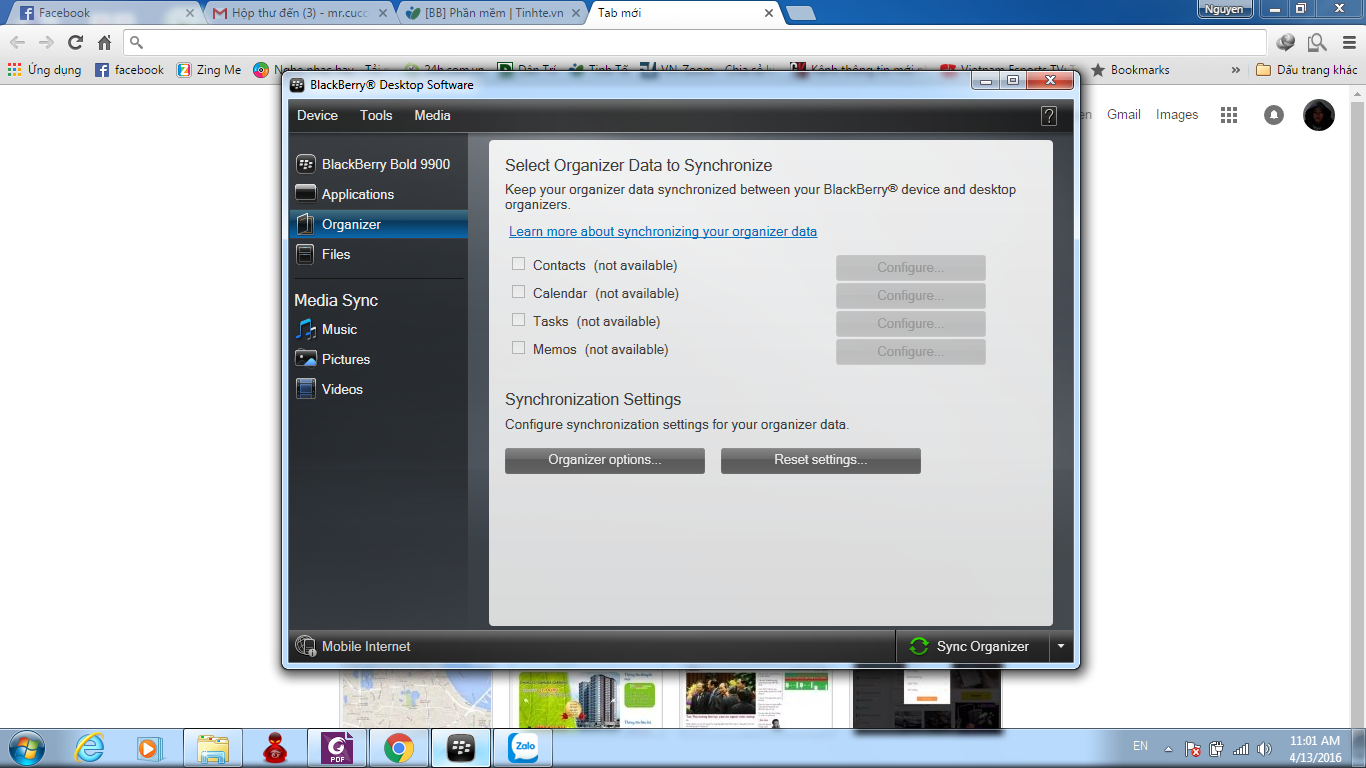Switch to Gmail Hộp thư đến tab

tap(300, 13)
